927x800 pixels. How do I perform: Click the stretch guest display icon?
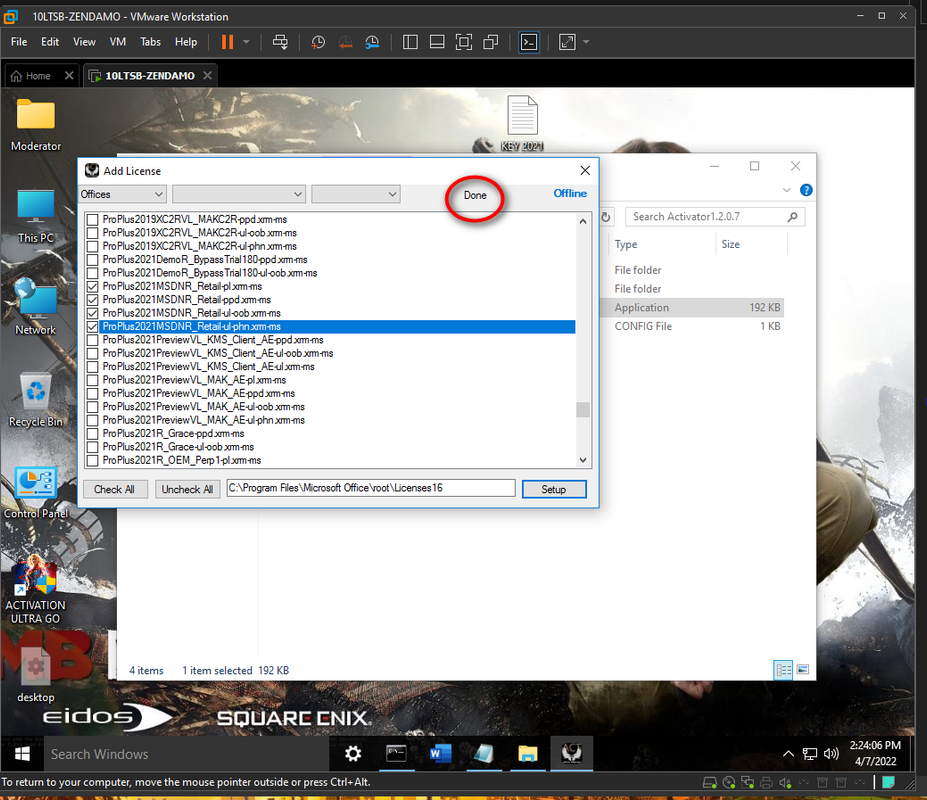[x=567, y=42]
